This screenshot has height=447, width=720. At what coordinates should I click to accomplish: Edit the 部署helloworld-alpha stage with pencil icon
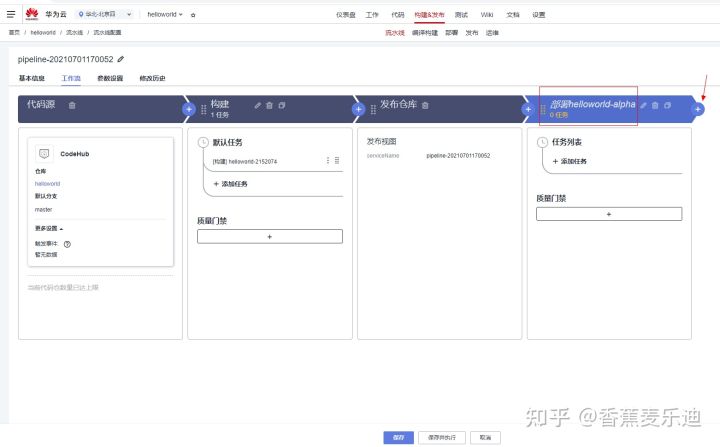[x=643, y=105]
